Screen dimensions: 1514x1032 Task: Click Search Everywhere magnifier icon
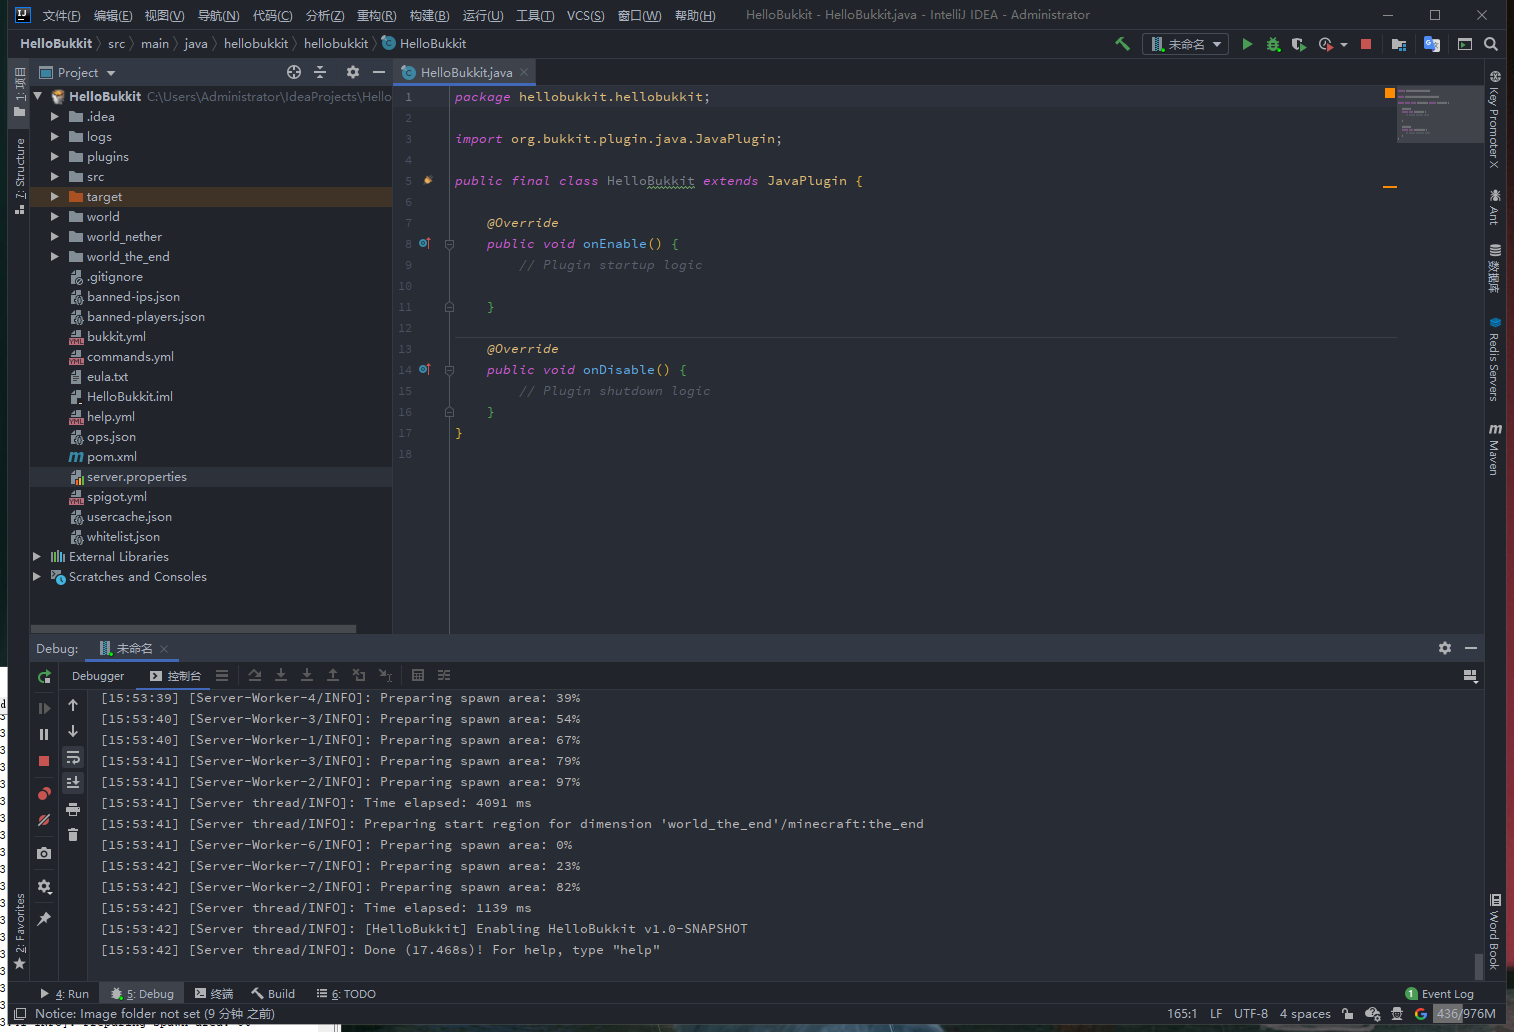tap(1491, 44)
